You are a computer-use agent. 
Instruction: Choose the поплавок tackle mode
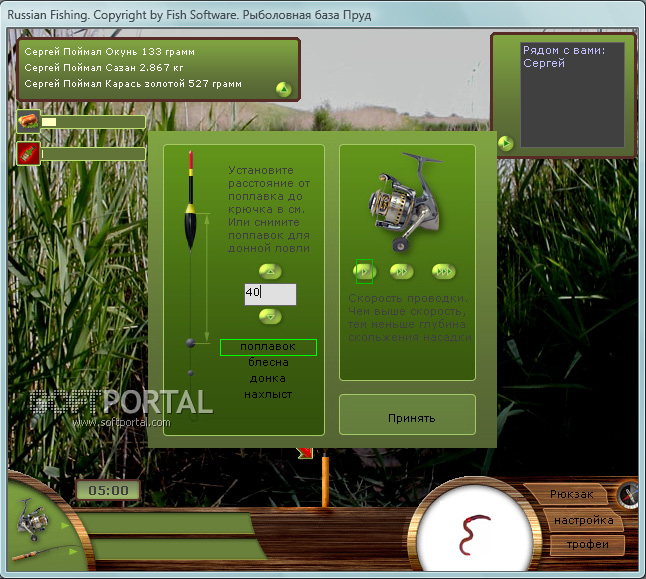[268, 347]
